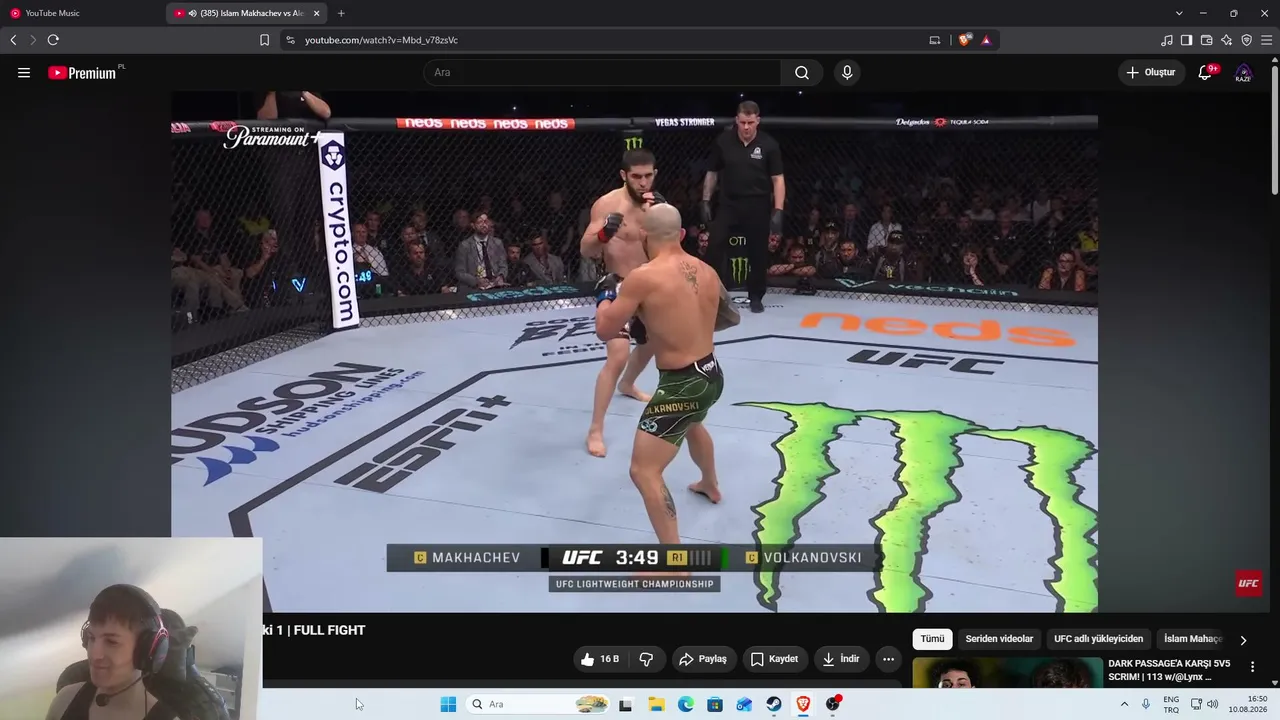This screenshot has height=720, width=1280.
Task: Go to YouTube Premium home logo
Action: [x=82, y=72]
